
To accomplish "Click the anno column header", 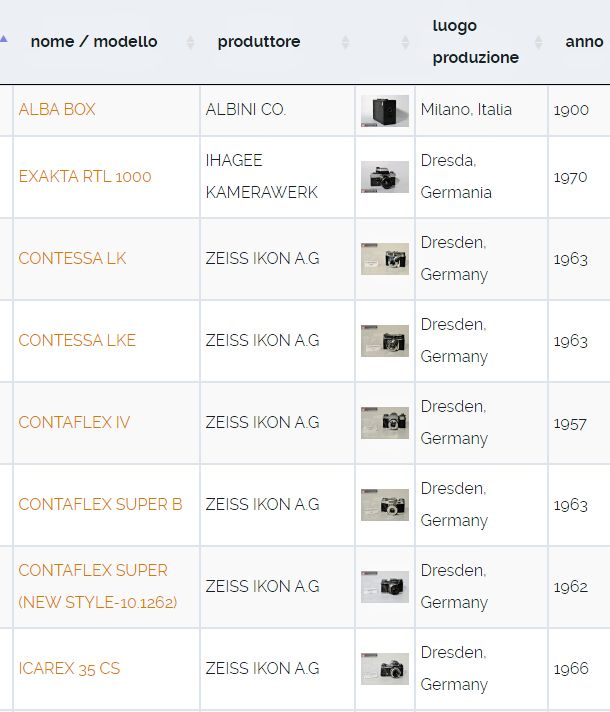I will [x=584, y=42].
